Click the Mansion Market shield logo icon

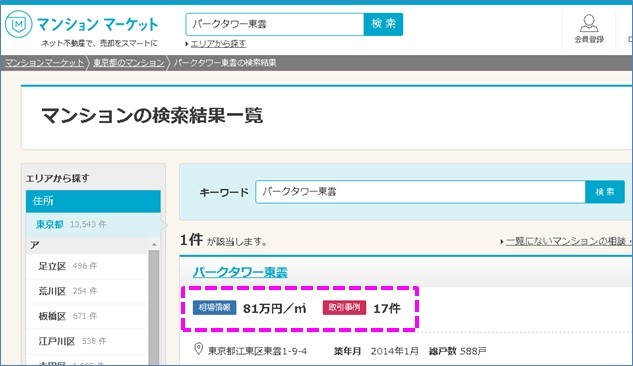18,24
